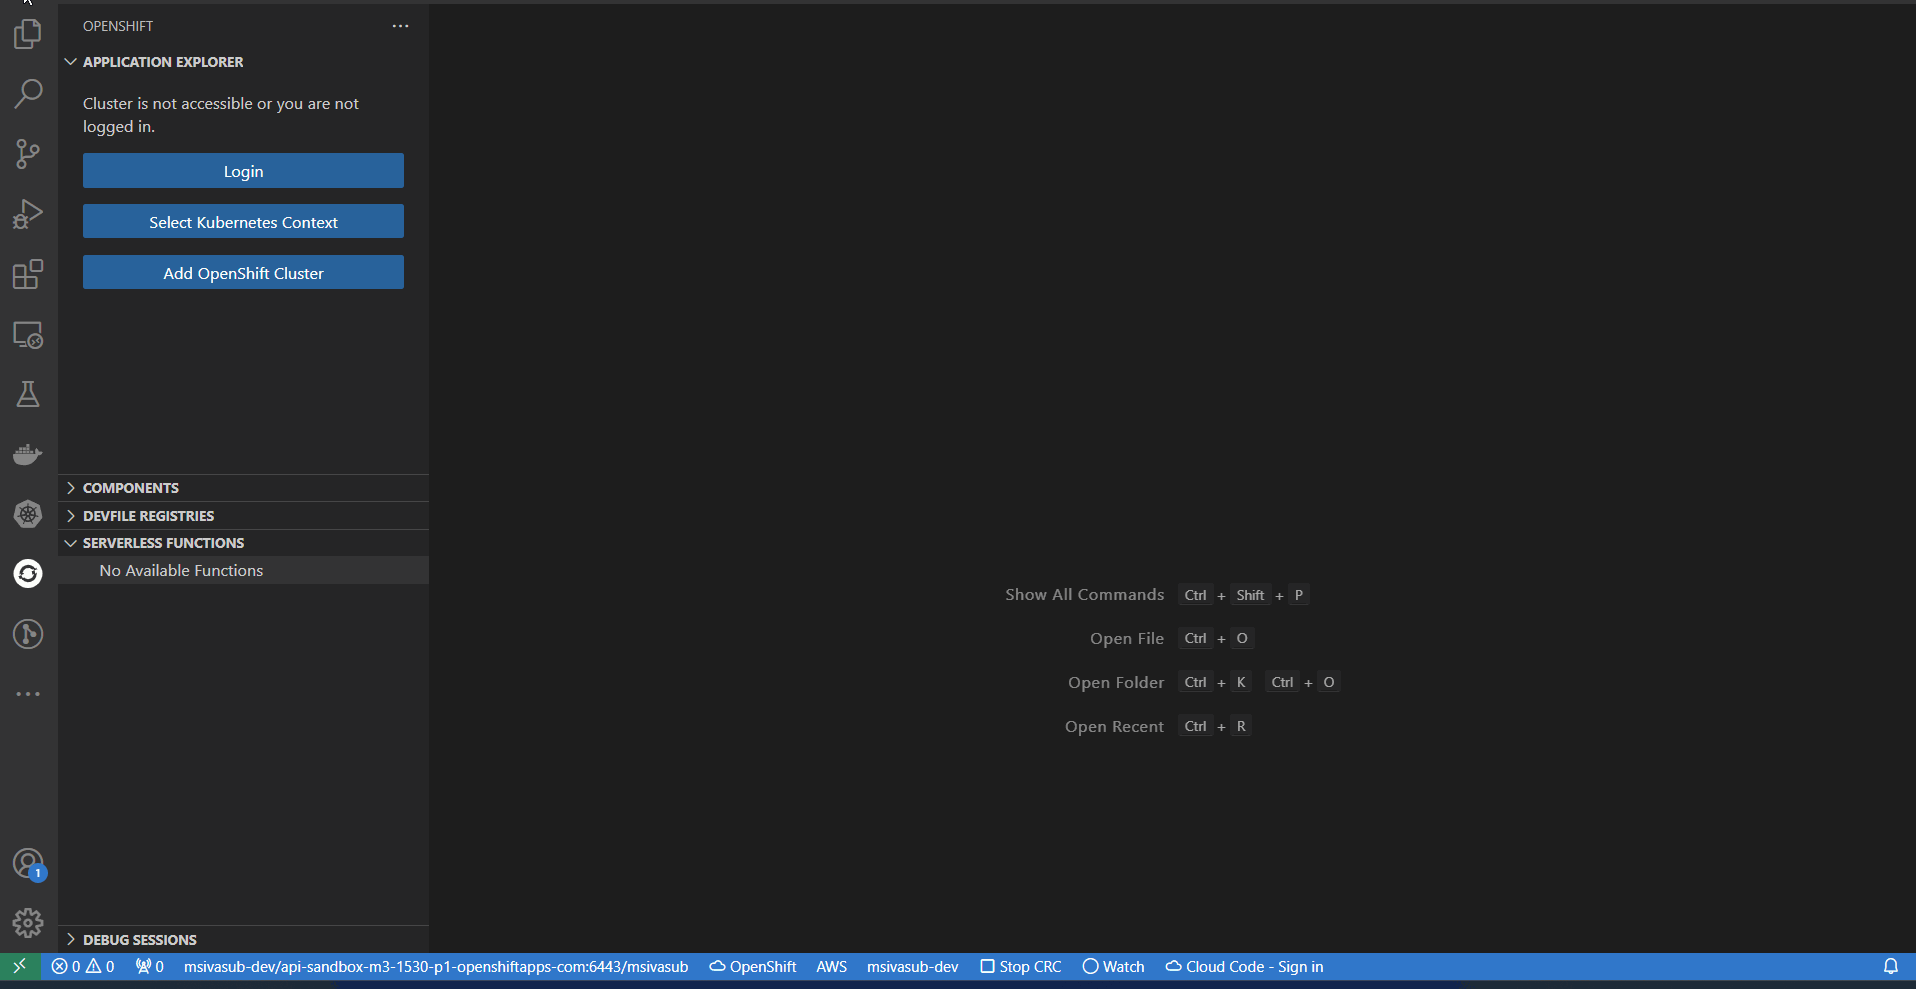1916x989 pixels.
Task: Collapse the Application Explorer section
Action: point(243,62)
